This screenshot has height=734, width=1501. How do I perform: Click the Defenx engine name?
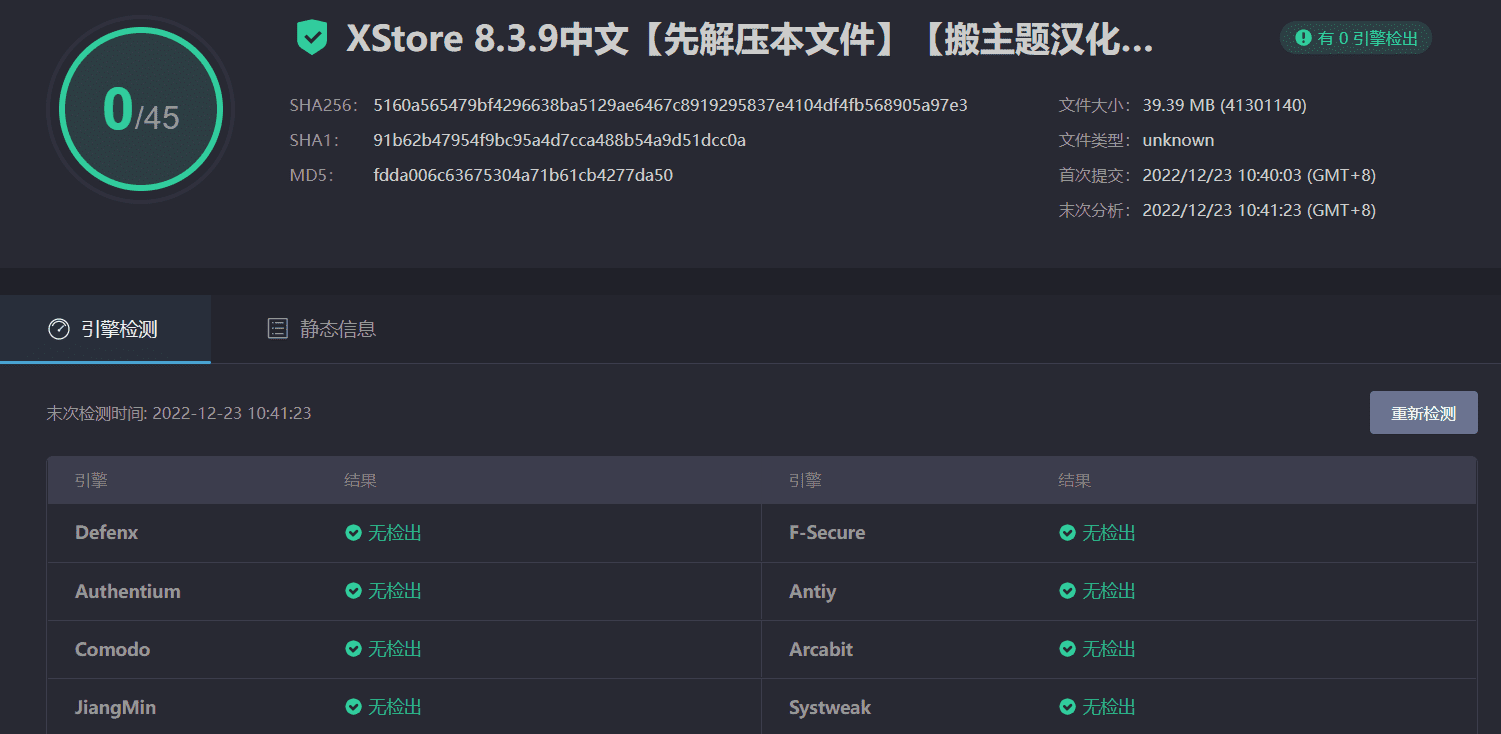tap(107, 533)
